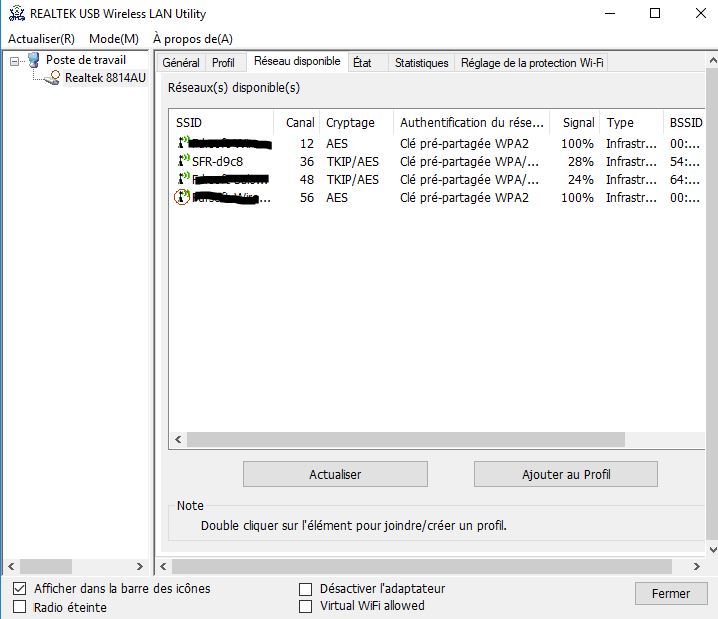Click channel 36 cell
Image resolution: width=718 pixels, height=619 pixels.
pos(307,161)
